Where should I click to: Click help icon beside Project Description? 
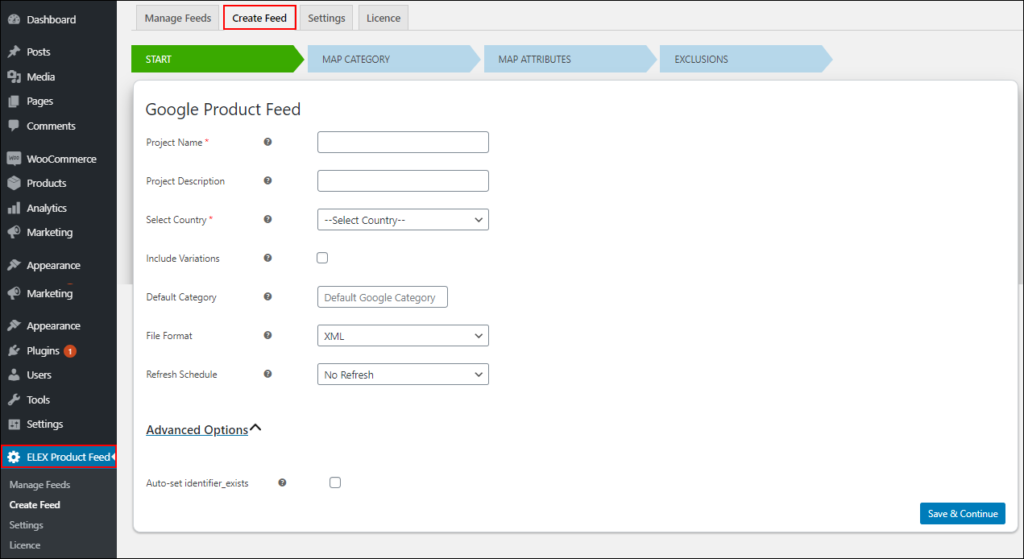pyautogui.click(x=268, y=180)
